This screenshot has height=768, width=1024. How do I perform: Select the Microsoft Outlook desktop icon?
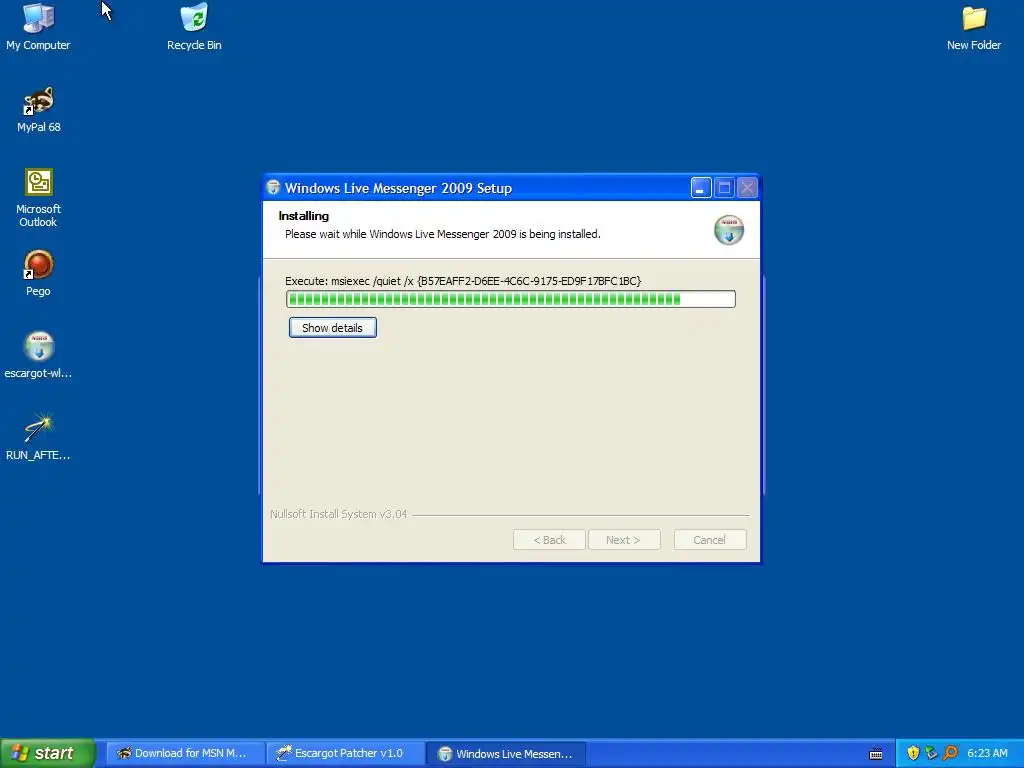pos(39,197)
